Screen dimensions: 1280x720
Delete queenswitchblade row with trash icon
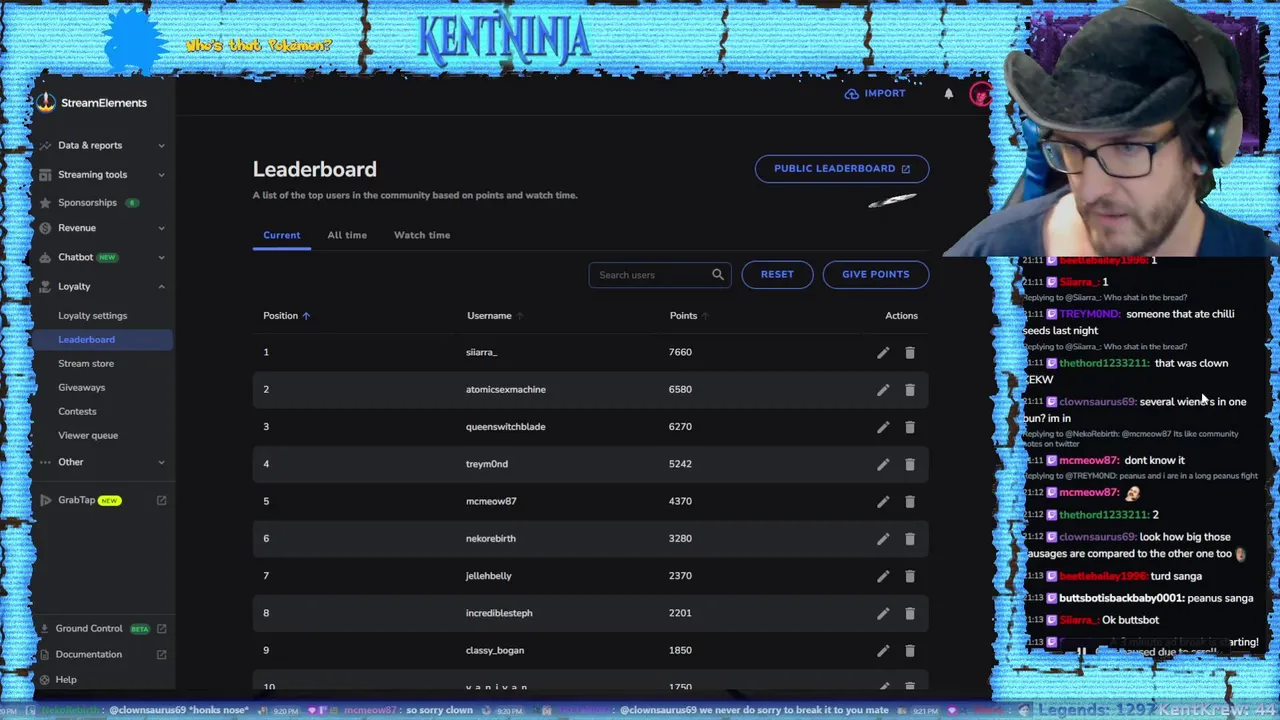(910, 427)
